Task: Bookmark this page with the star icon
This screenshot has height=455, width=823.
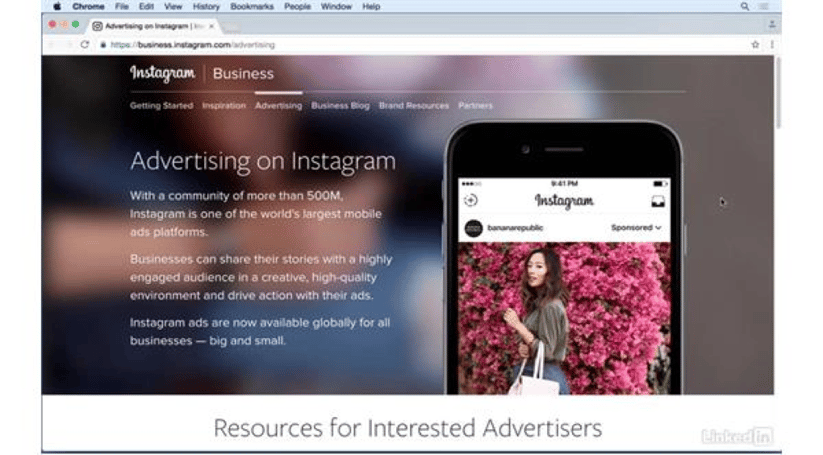Action: click(755, 45)
